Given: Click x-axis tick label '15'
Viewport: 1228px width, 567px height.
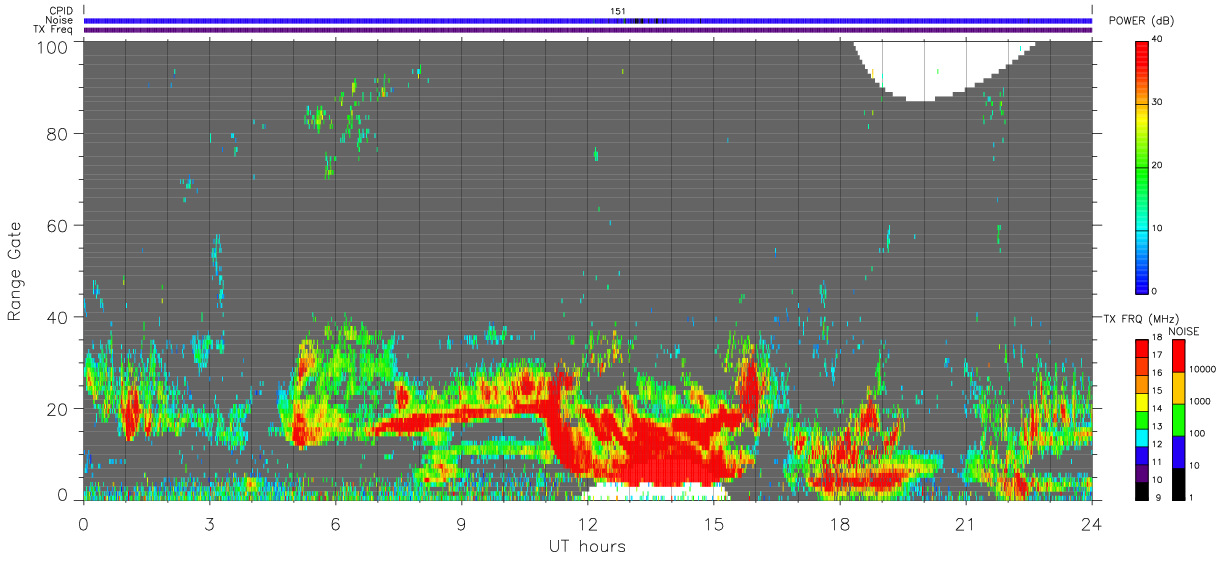Looking at the screenshot, I should [x=713, y=523].
